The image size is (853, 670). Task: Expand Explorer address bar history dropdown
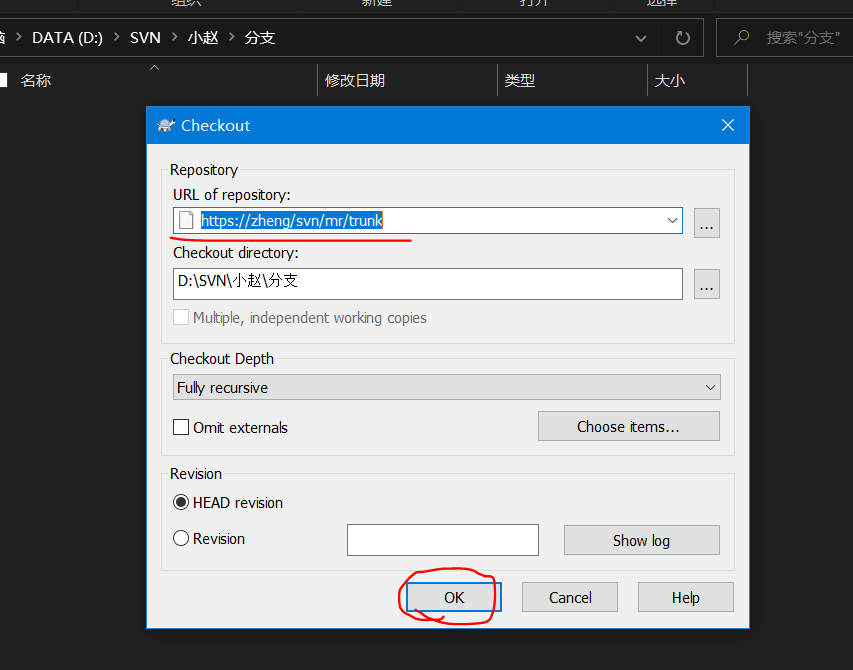(641, 38)
